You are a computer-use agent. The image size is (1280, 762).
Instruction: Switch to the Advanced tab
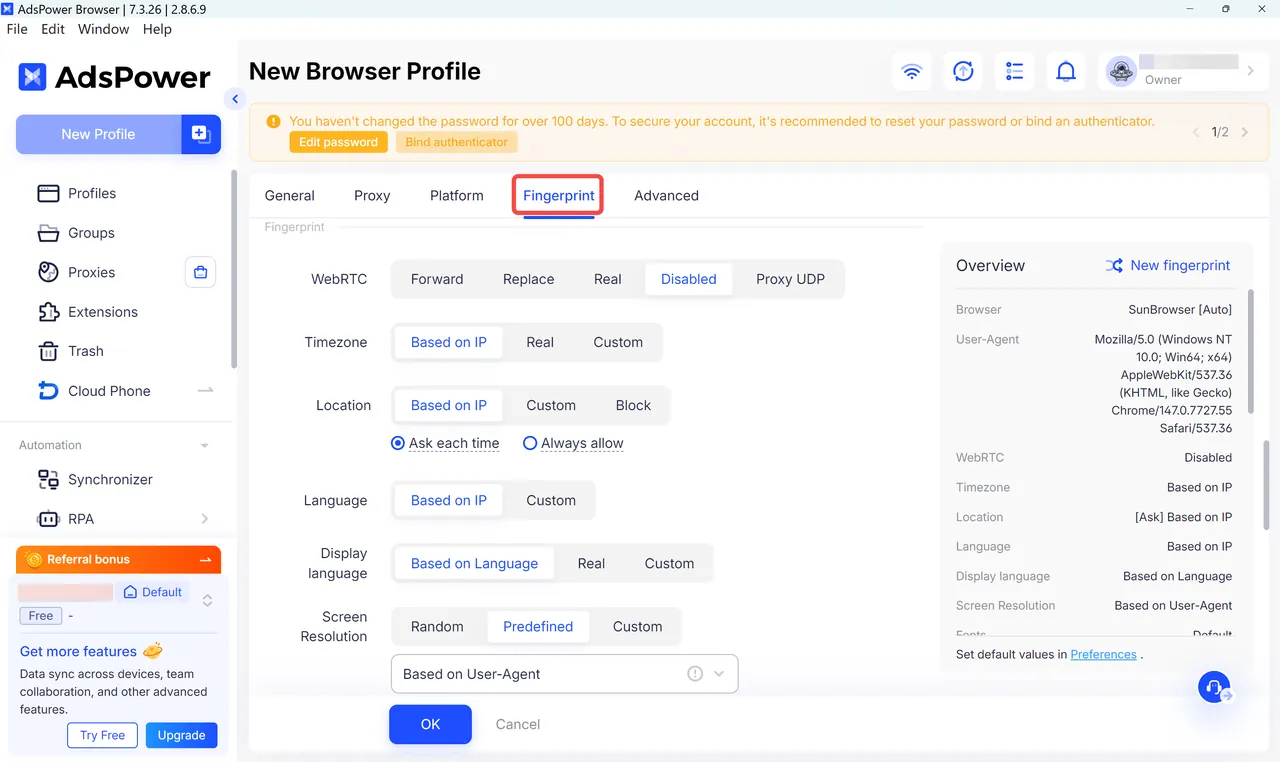666,195
